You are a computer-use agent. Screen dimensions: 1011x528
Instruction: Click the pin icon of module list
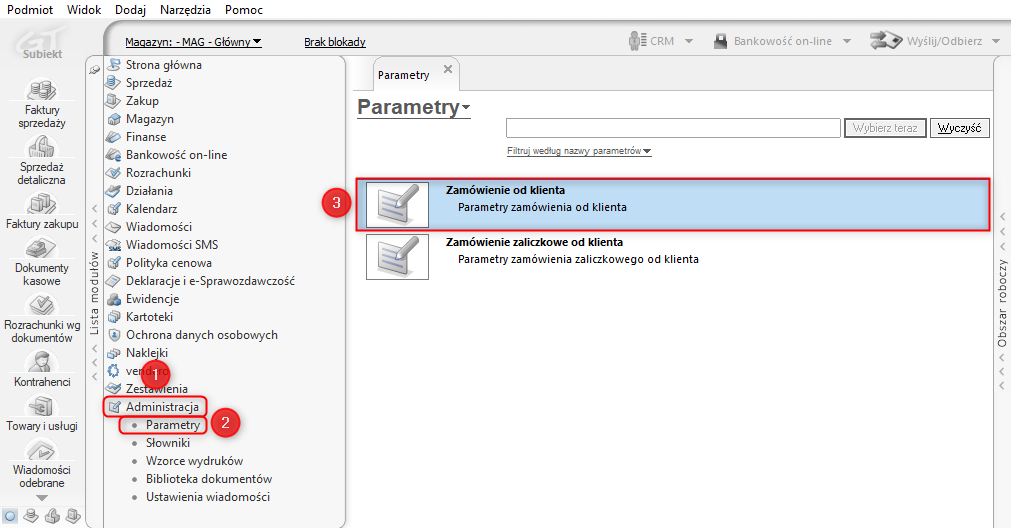click(95, 70)
